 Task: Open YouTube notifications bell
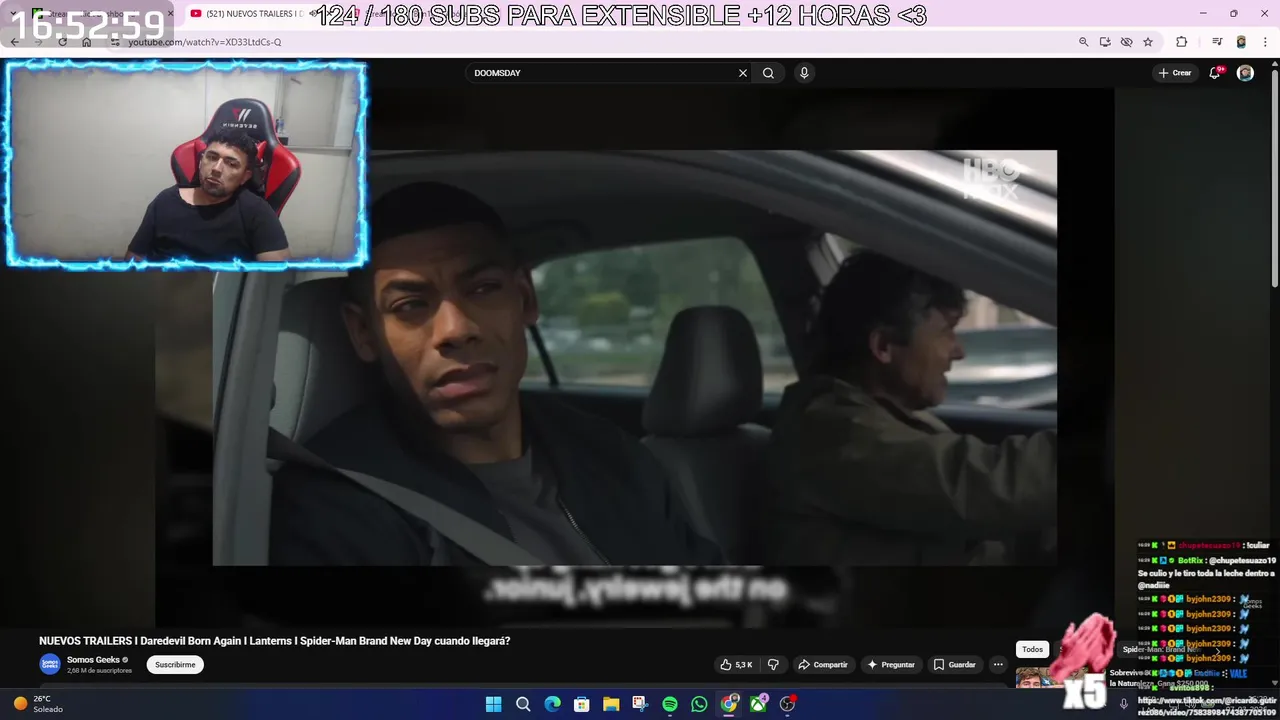pos(1215,73)
